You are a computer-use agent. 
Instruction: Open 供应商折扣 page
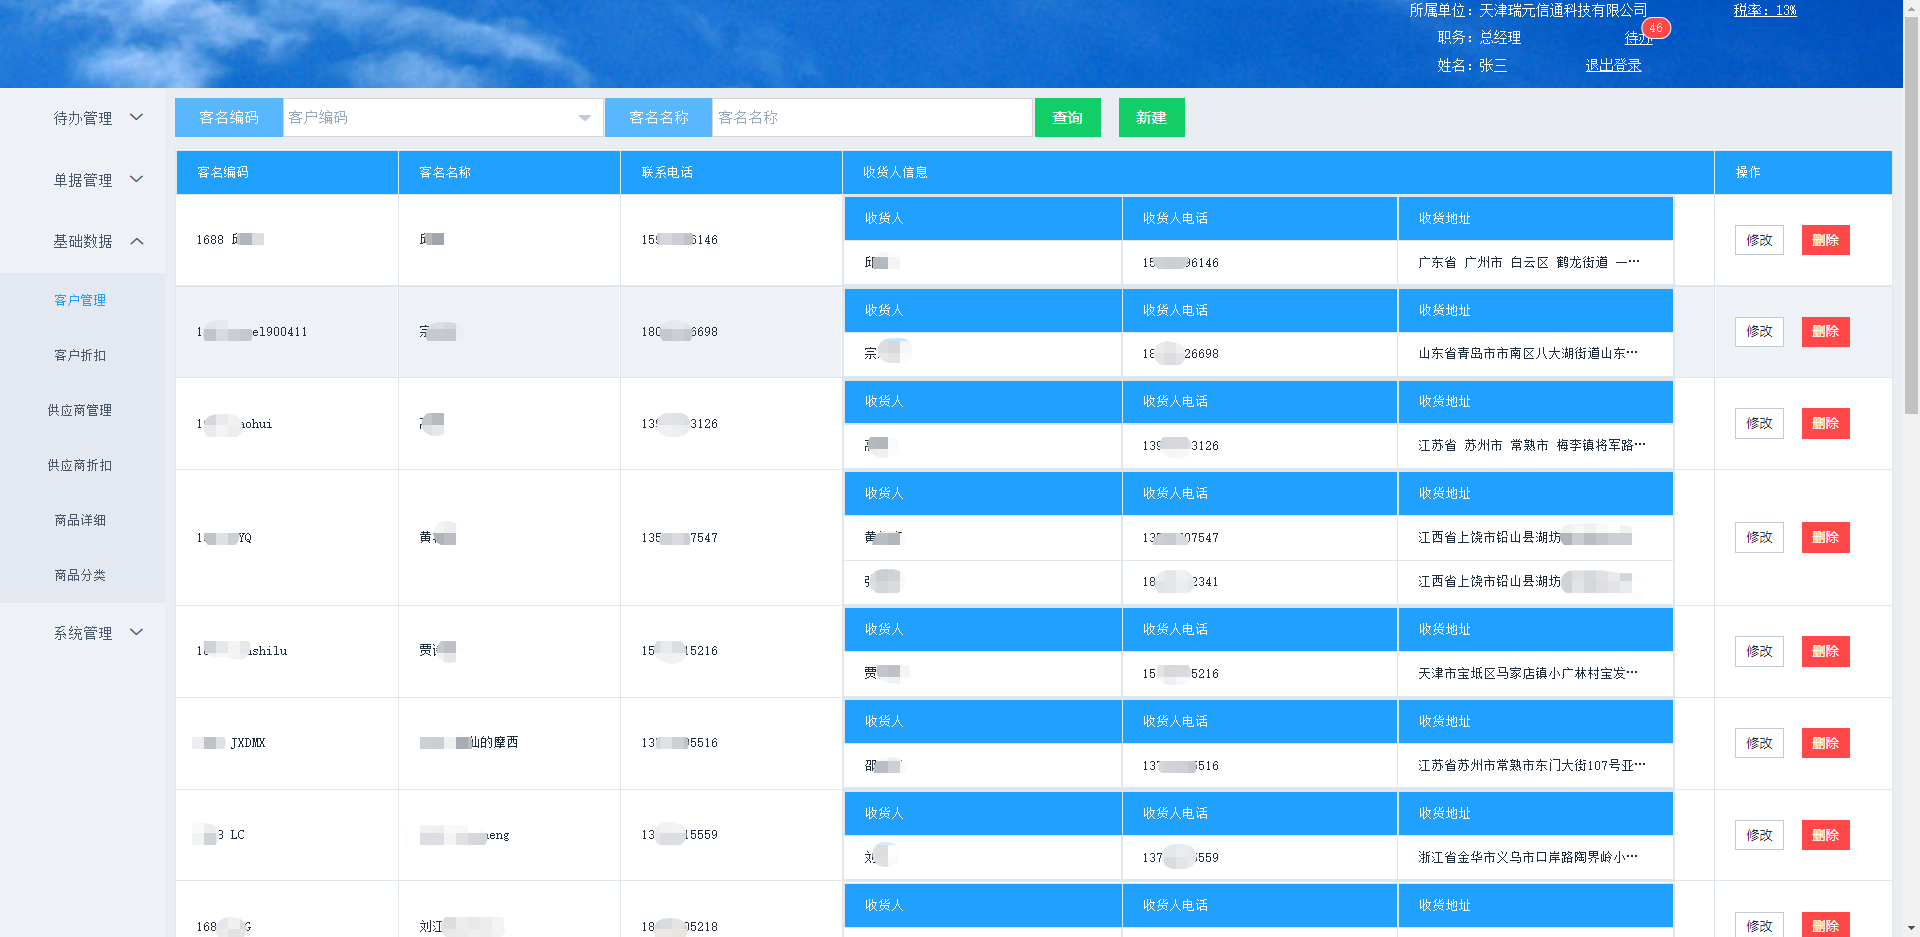pyautogui.click(x=80, y=465)
